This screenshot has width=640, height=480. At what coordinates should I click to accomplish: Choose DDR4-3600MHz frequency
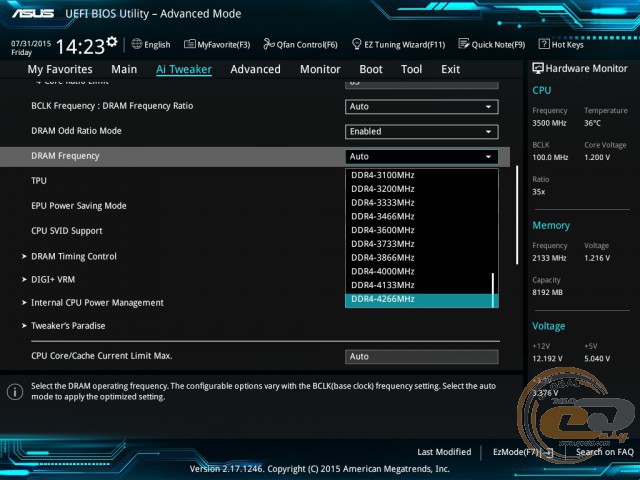422,230
